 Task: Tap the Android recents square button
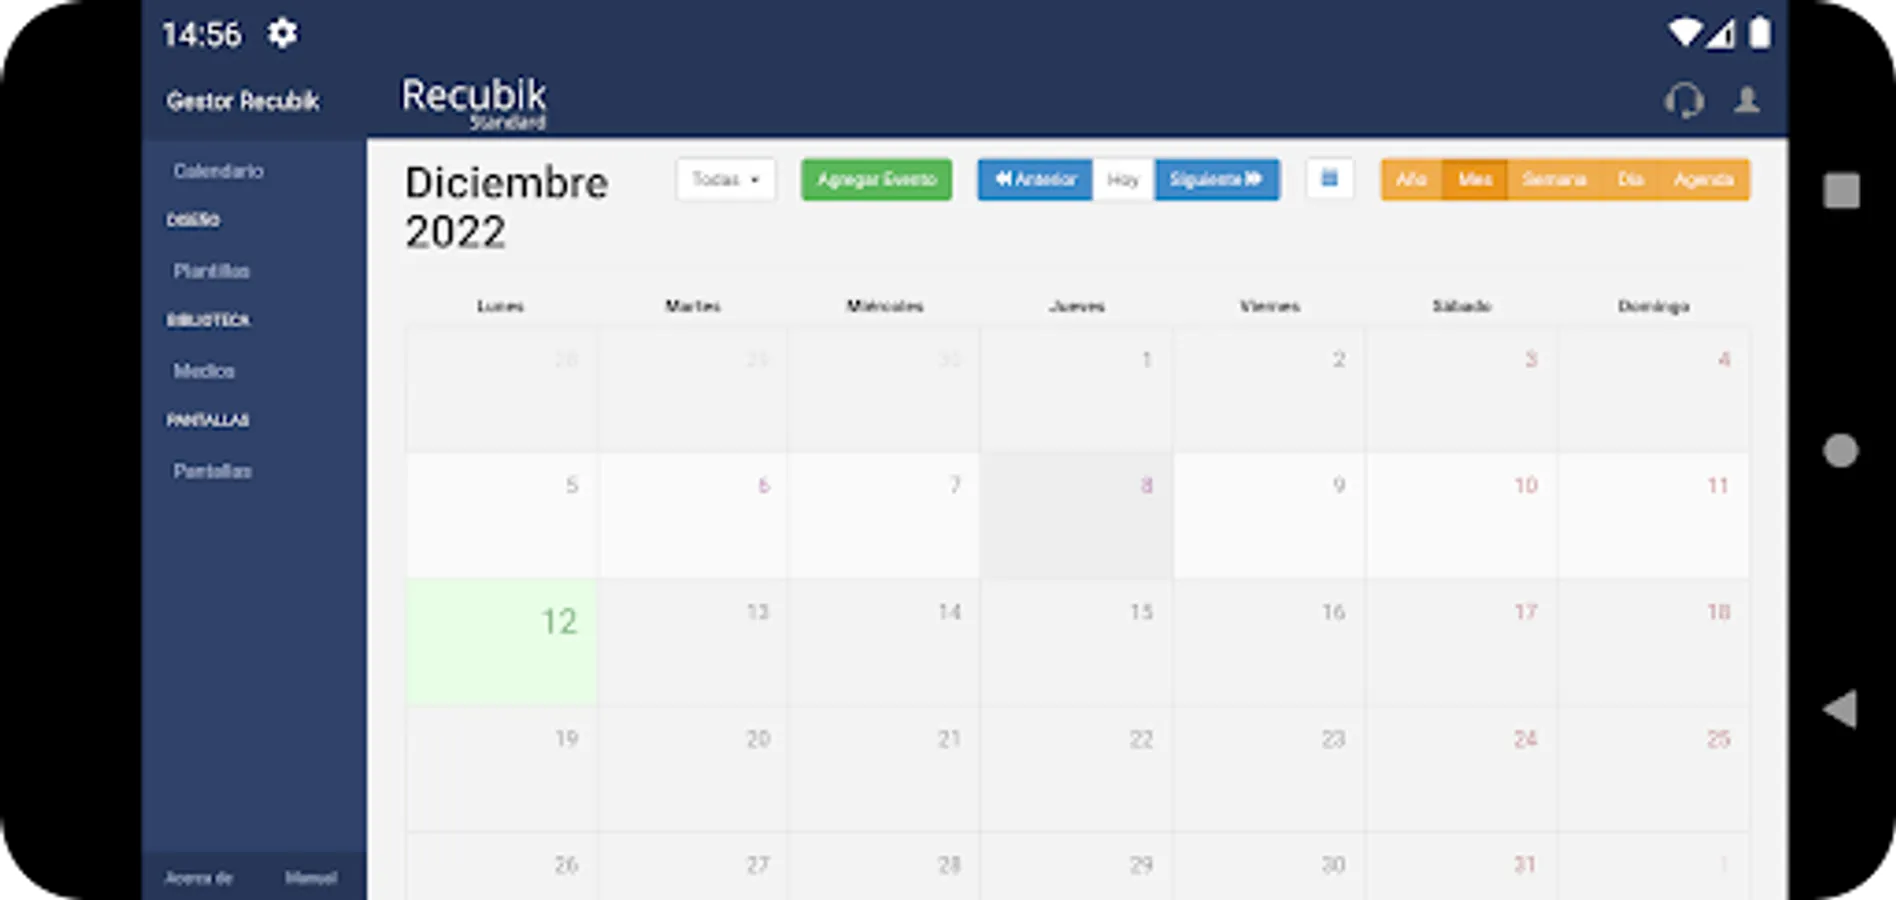click(x=1841, y=190)
